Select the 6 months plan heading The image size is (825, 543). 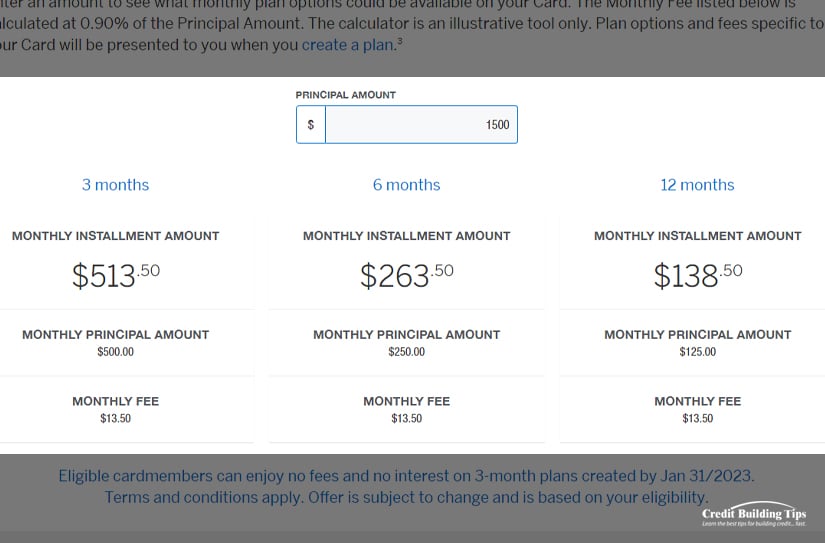pyautogui.click(x=406, y=185)
